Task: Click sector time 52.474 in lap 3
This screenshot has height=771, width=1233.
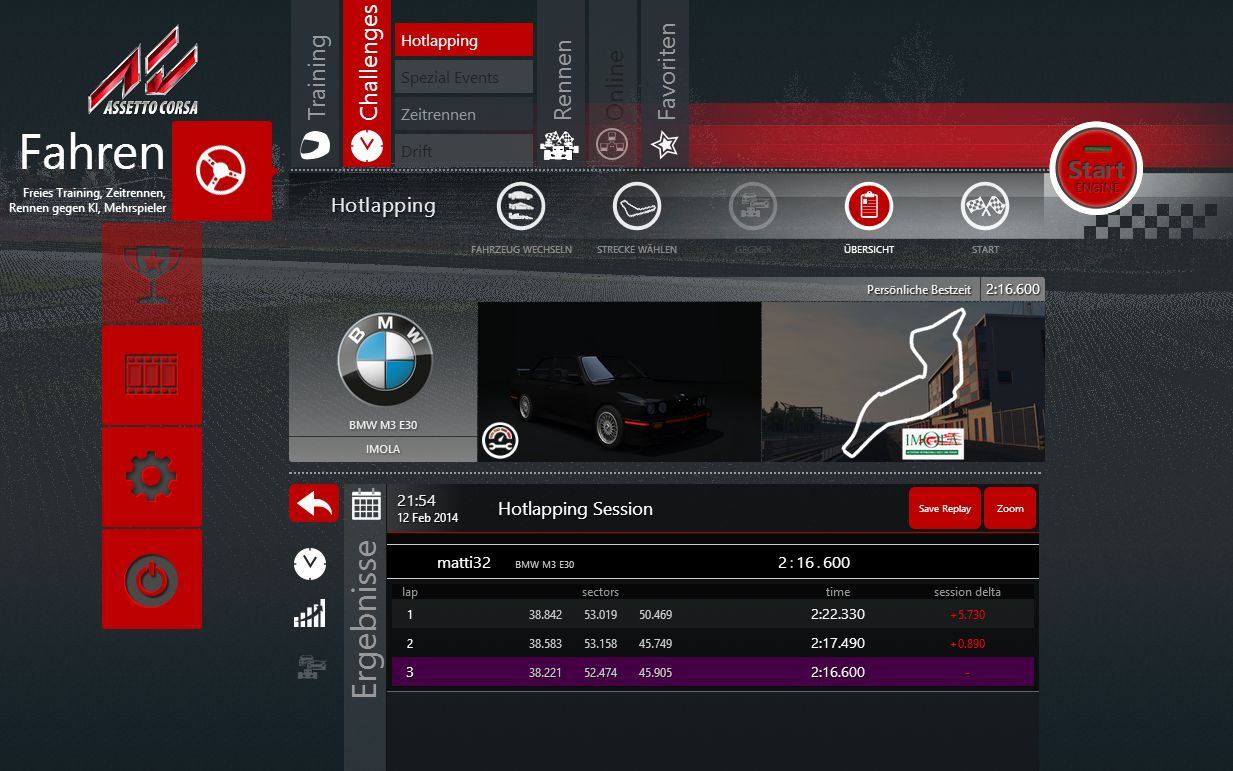Action: point(600,673)
